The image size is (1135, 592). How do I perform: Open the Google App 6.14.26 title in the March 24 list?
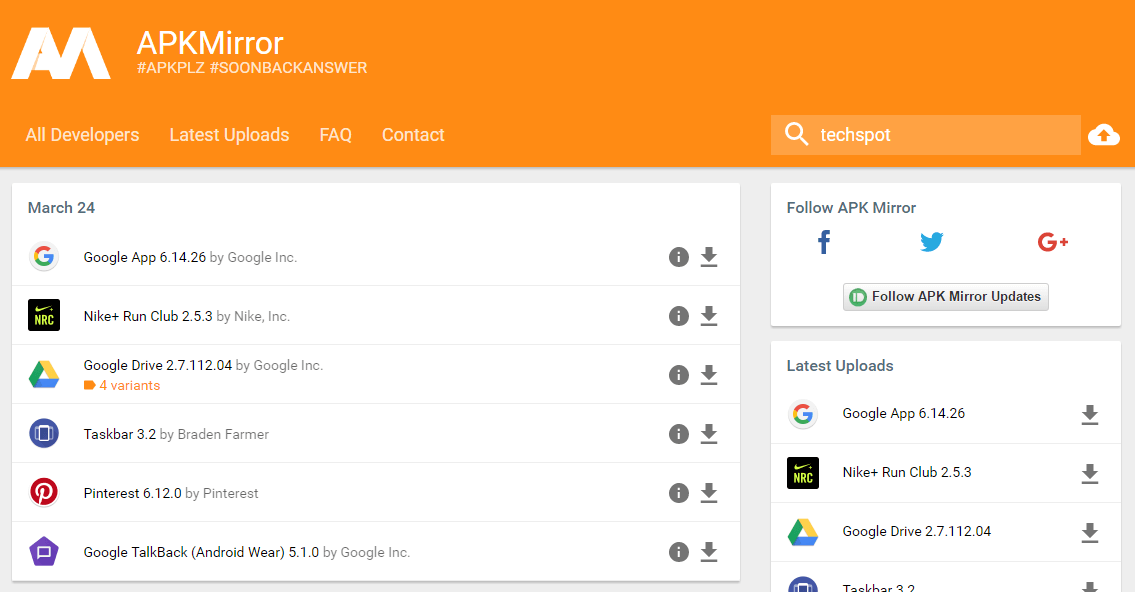coord(145,257)
